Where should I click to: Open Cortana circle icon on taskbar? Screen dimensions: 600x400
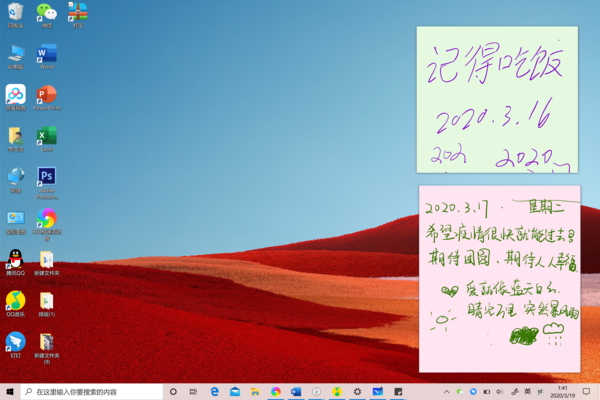pyautogui.click(x=173, y=392)
